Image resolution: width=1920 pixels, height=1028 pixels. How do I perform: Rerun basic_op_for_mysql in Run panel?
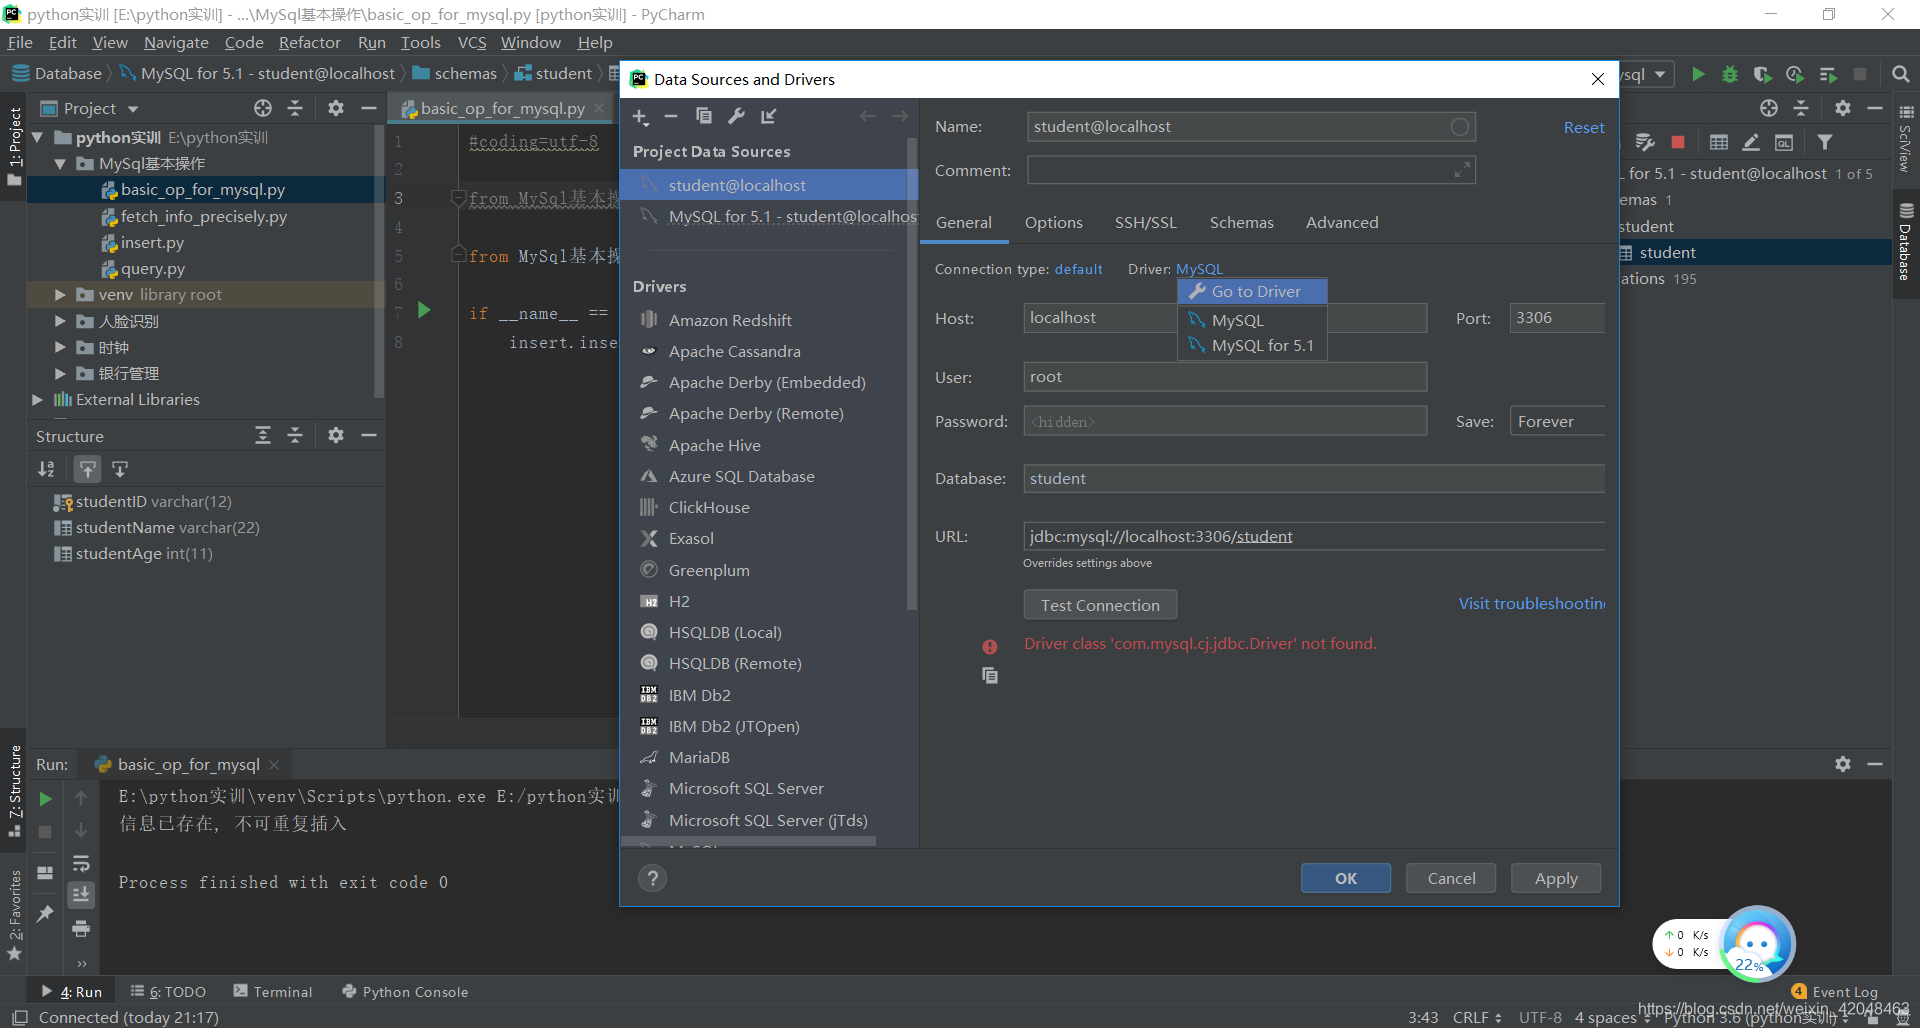coord(45,799)
